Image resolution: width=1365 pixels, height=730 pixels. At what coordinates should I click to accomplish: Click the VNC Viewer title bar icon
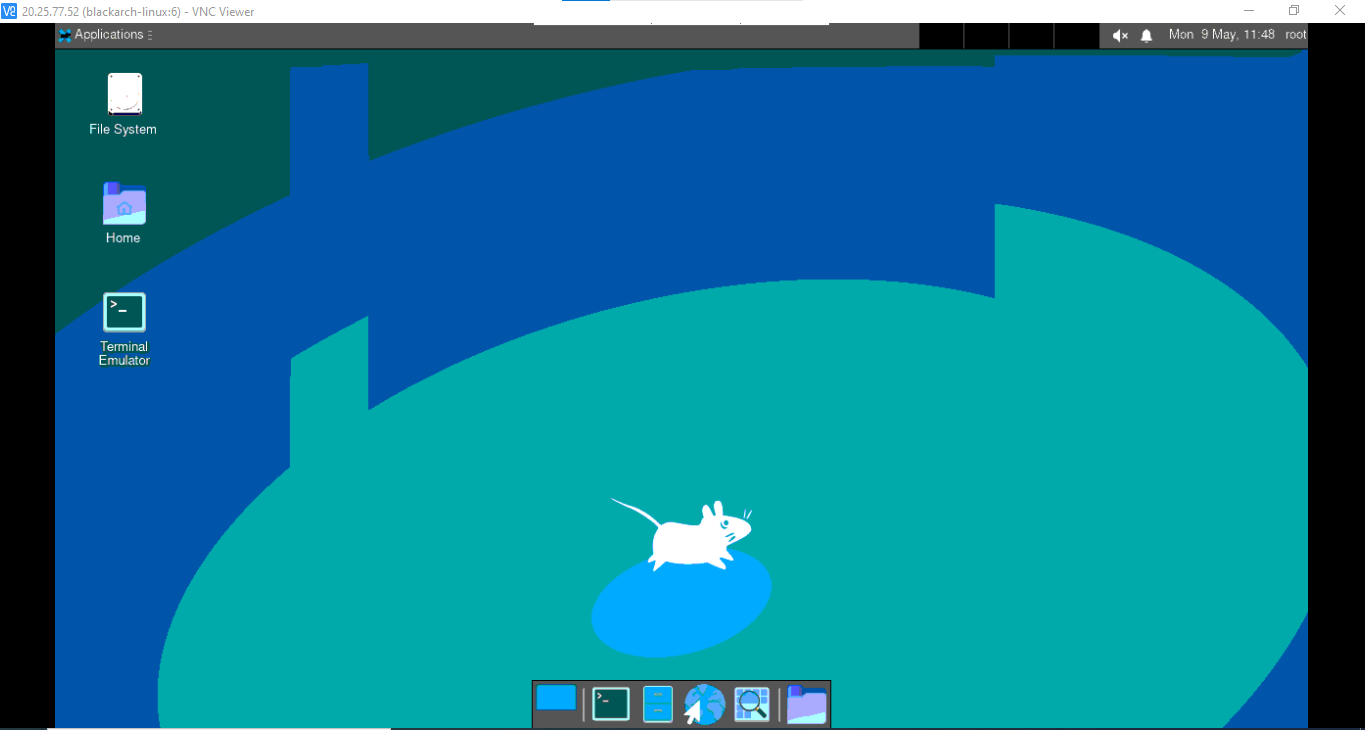point(9,11)
